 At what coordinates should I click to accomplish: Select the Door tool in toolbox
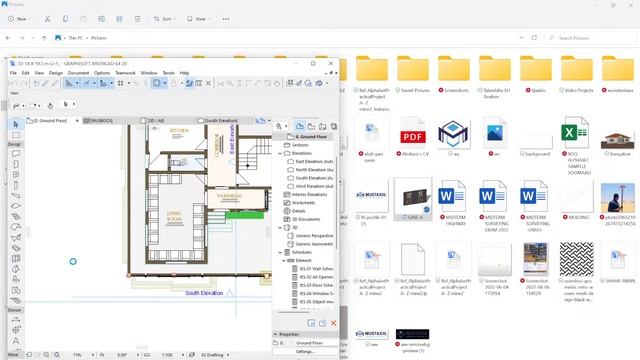pos(16,164)
